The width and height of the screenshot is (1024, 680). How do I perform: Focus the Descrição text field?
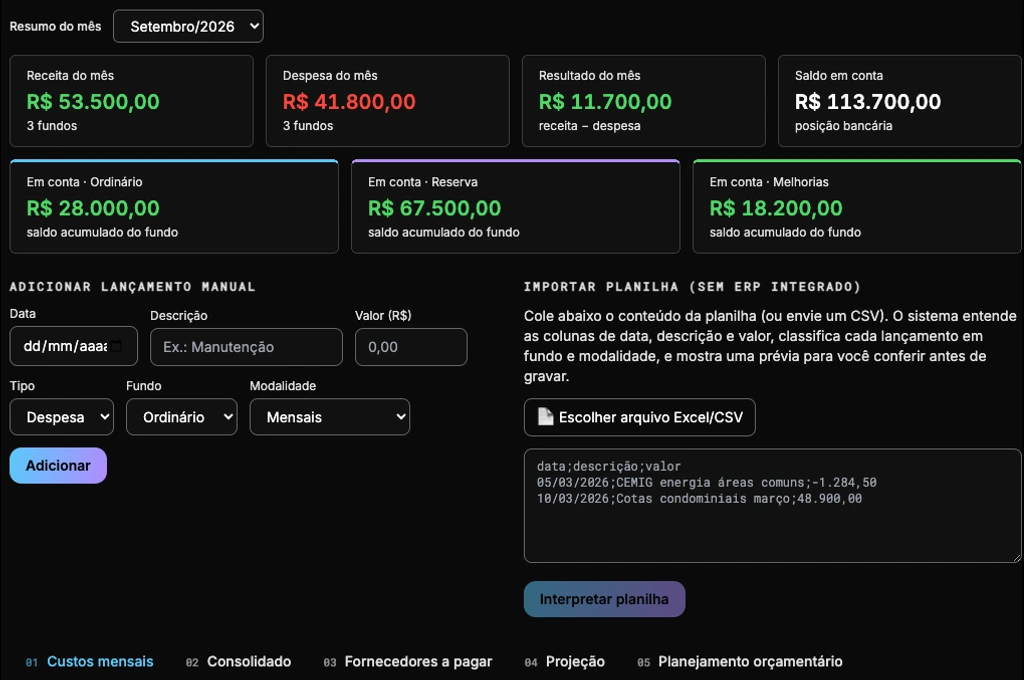click(246, 347)
